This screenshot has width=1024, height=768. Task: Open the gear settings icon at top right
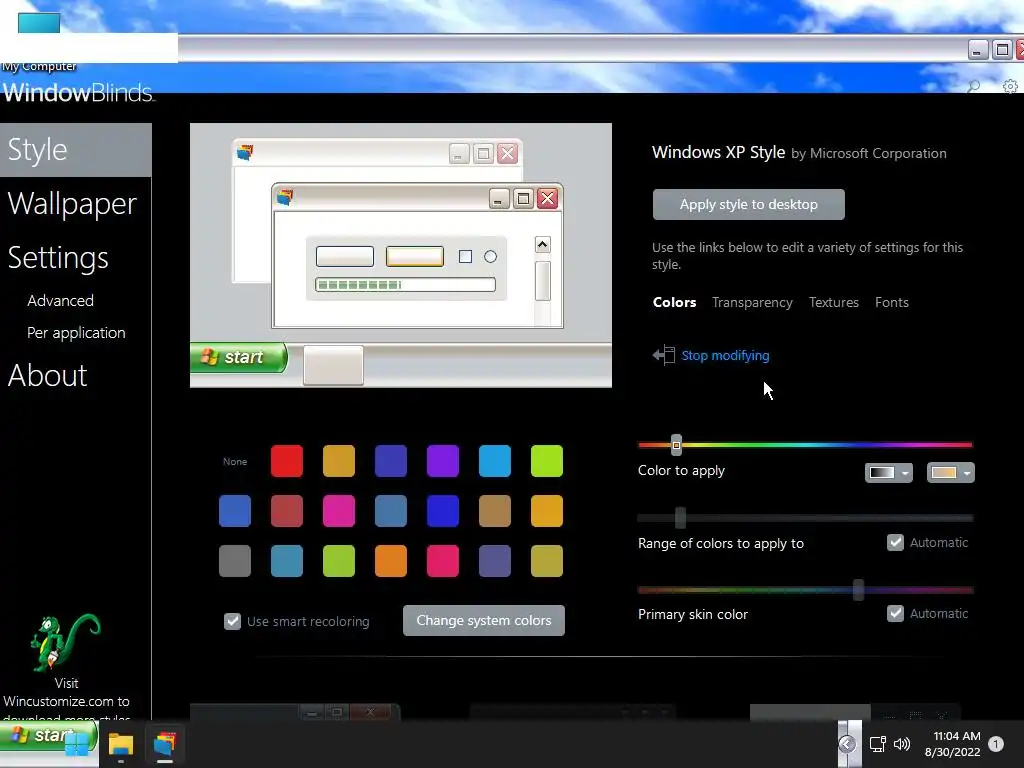click(1010, 86)
